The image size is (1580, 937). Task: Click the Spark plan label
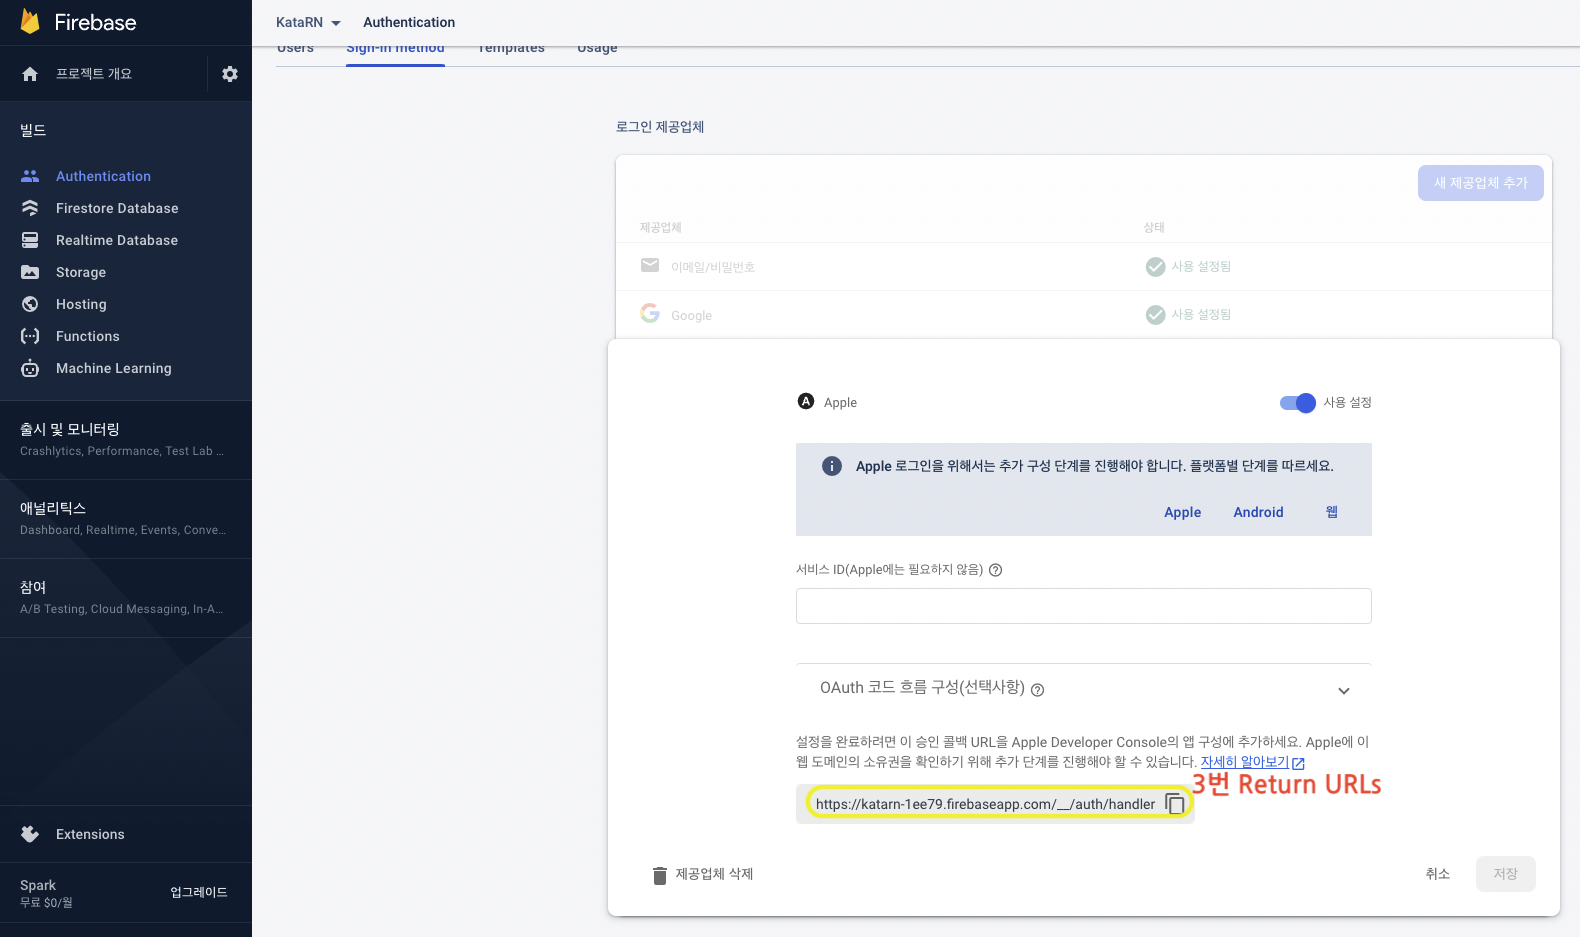[x=38, y=885]
